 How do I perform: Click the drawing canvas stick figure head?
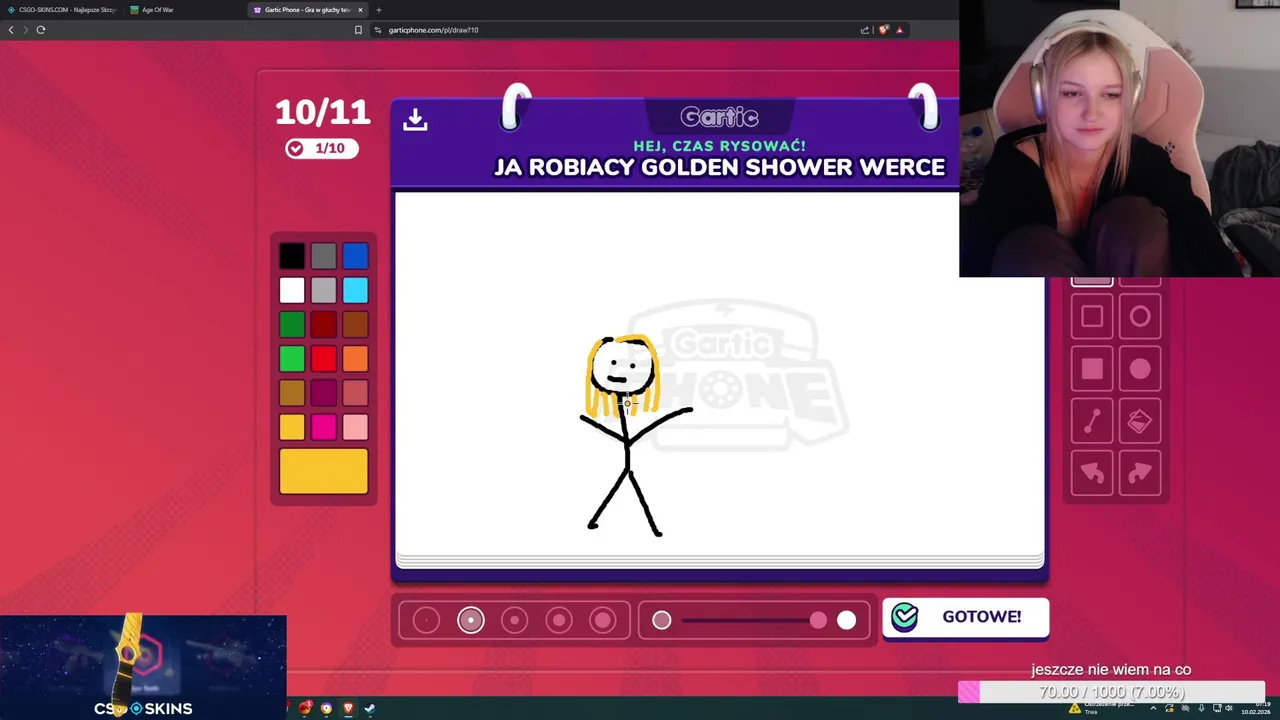[x=621, y=367]
